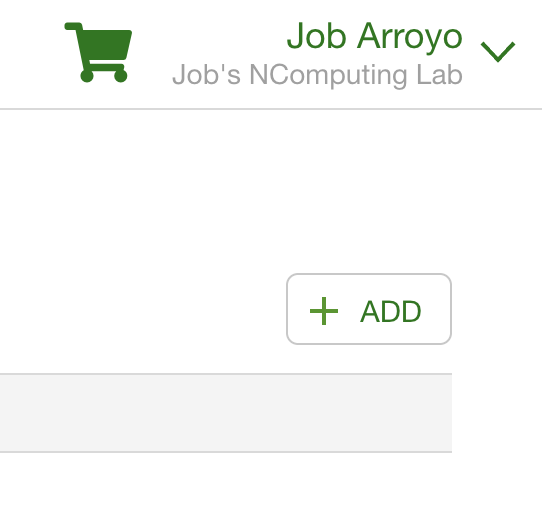Click the cart wheels of cart icon

pyautogui.click(x=104, y=76)
